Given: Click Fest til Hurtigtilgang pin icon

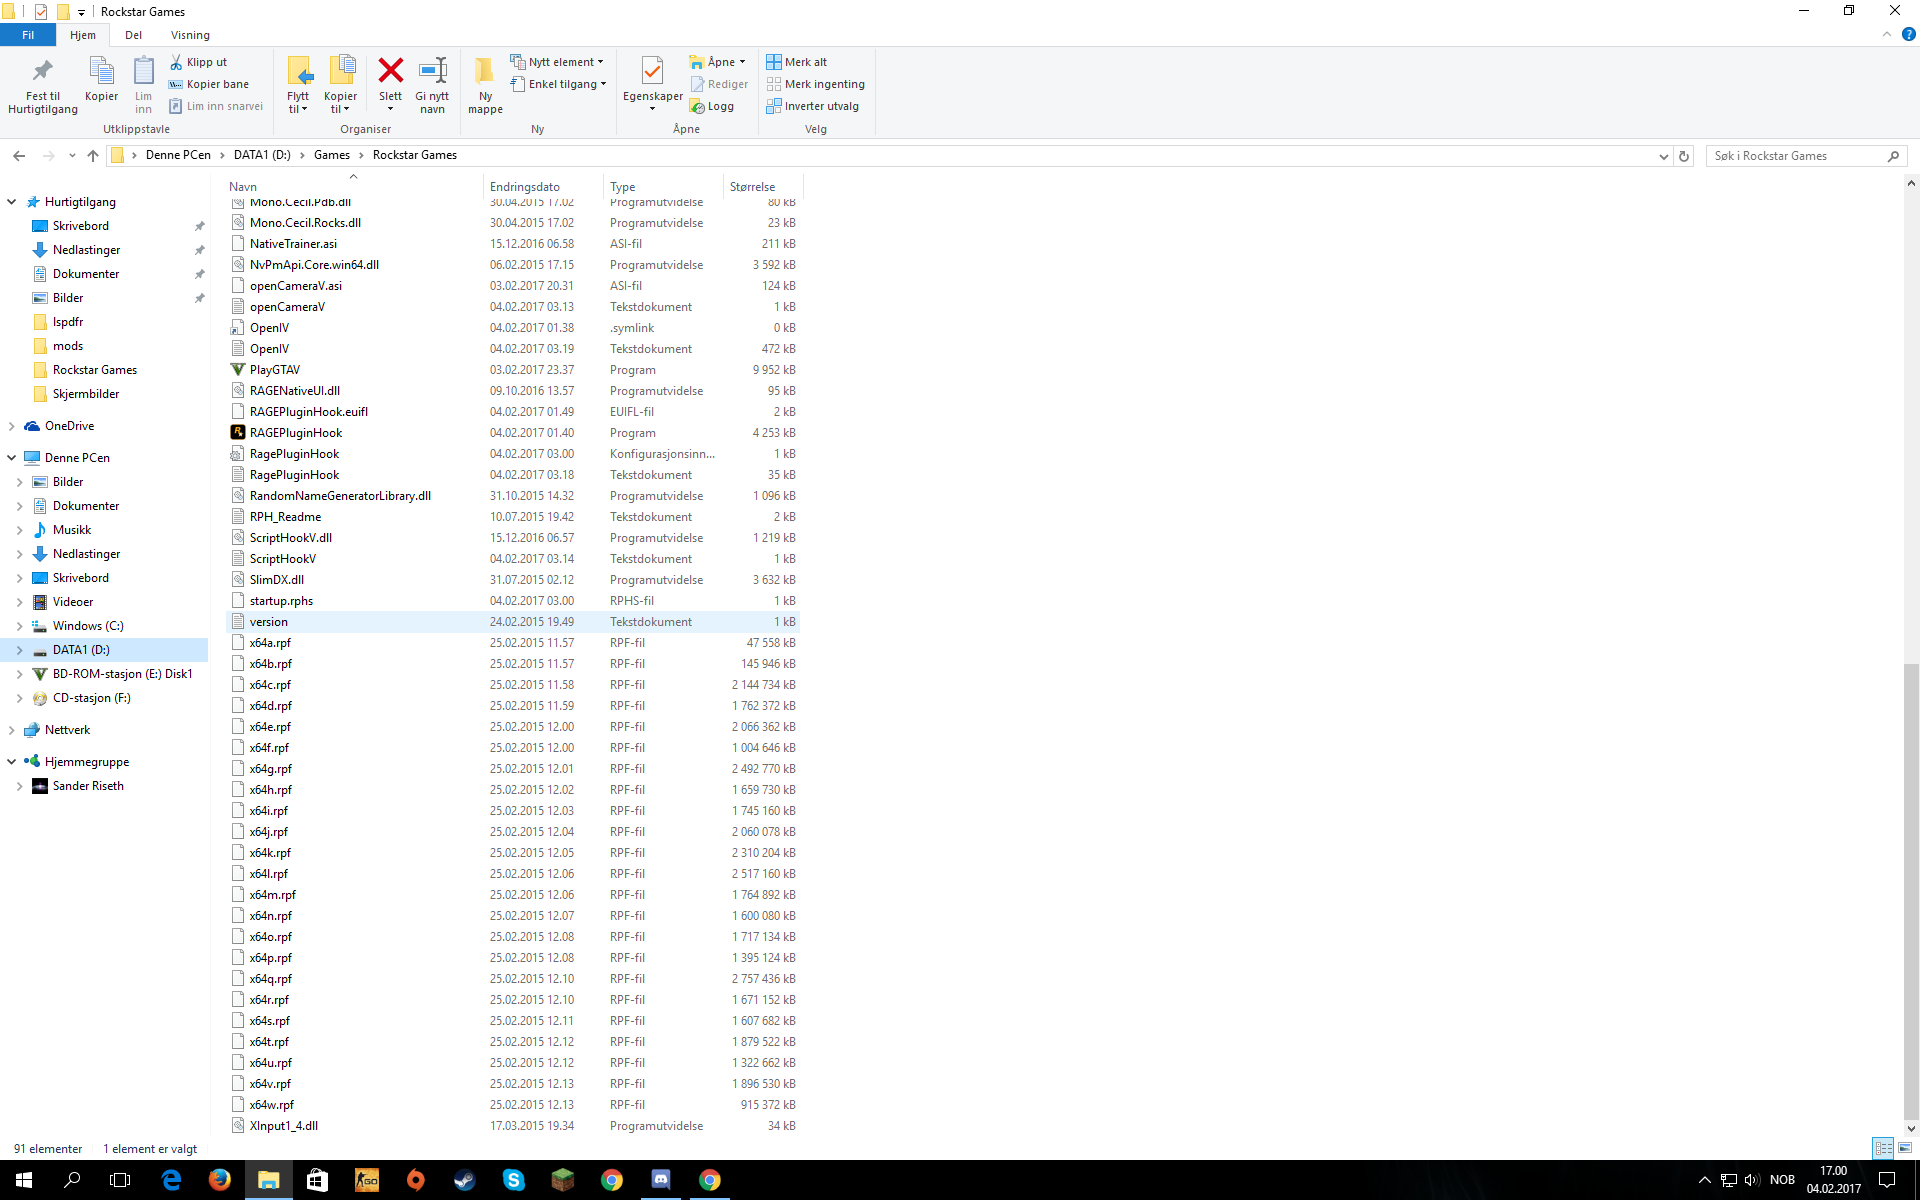Looking at the screenshot, I should coord(42,72).
